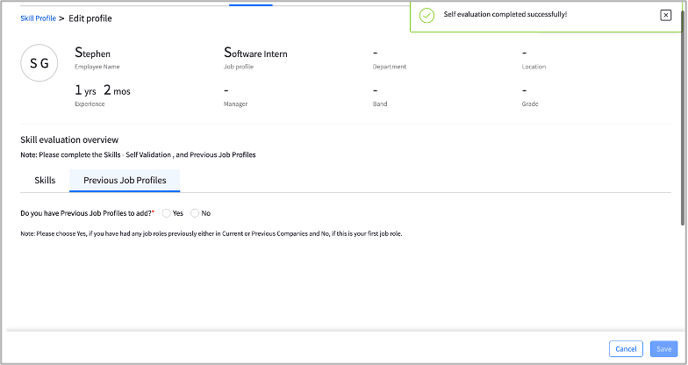Click the SG avatar circle

click(x=39, y=63)
